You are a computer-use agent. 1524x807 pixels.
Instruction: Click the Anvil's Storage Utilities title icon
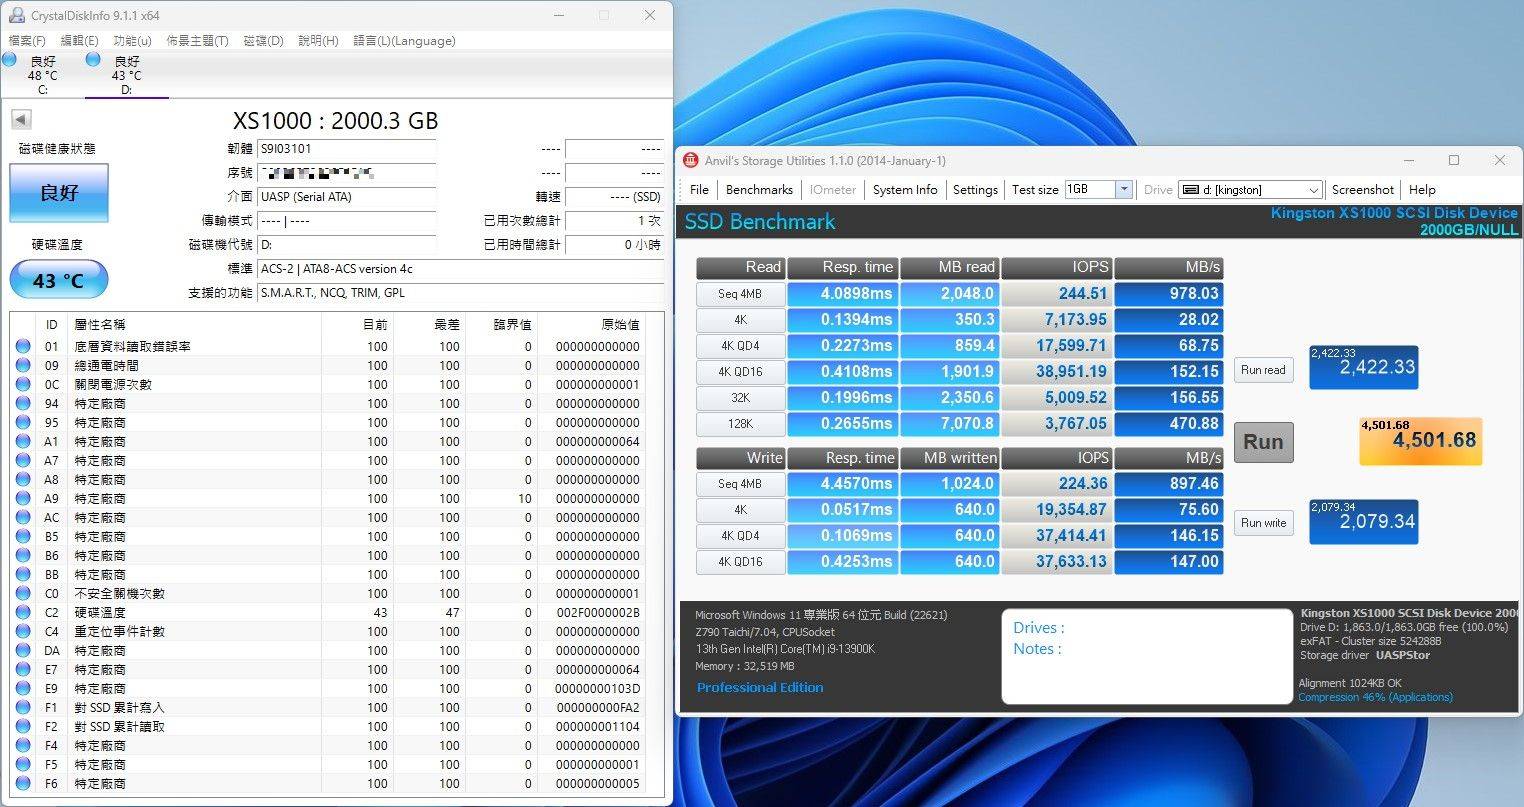[x=691, y=160]
